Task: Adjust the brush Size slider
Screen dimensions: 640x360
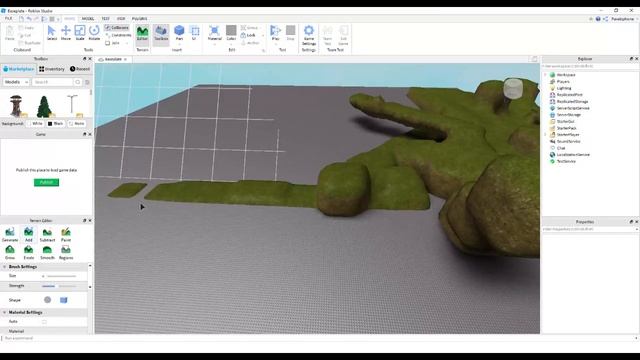Action: [x=59, y=276]
